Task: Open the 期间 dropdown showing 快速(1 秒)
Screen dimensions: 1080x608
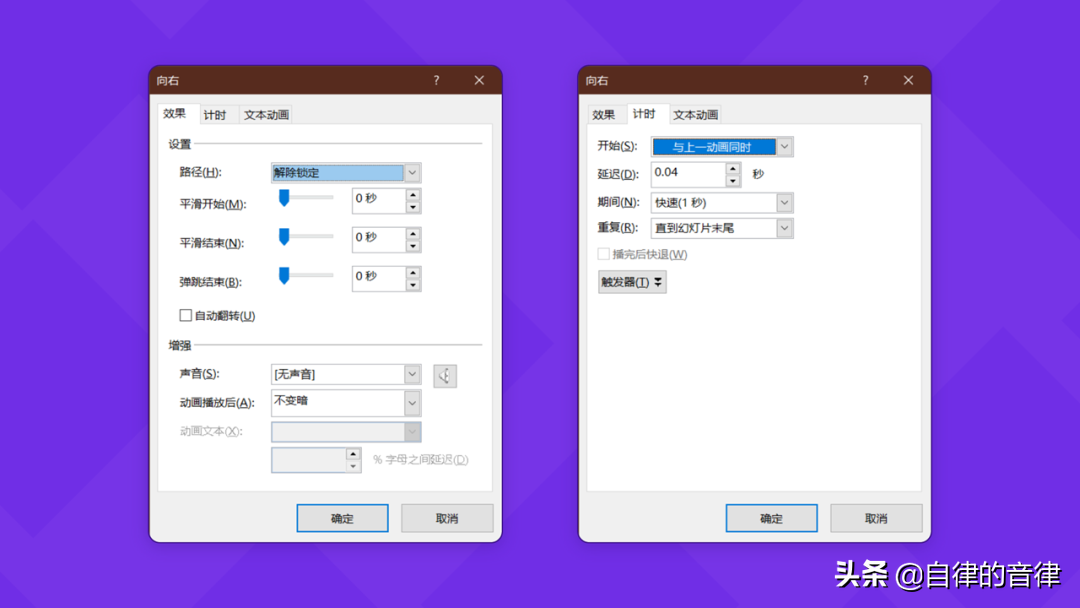Action: click(722, 202)
